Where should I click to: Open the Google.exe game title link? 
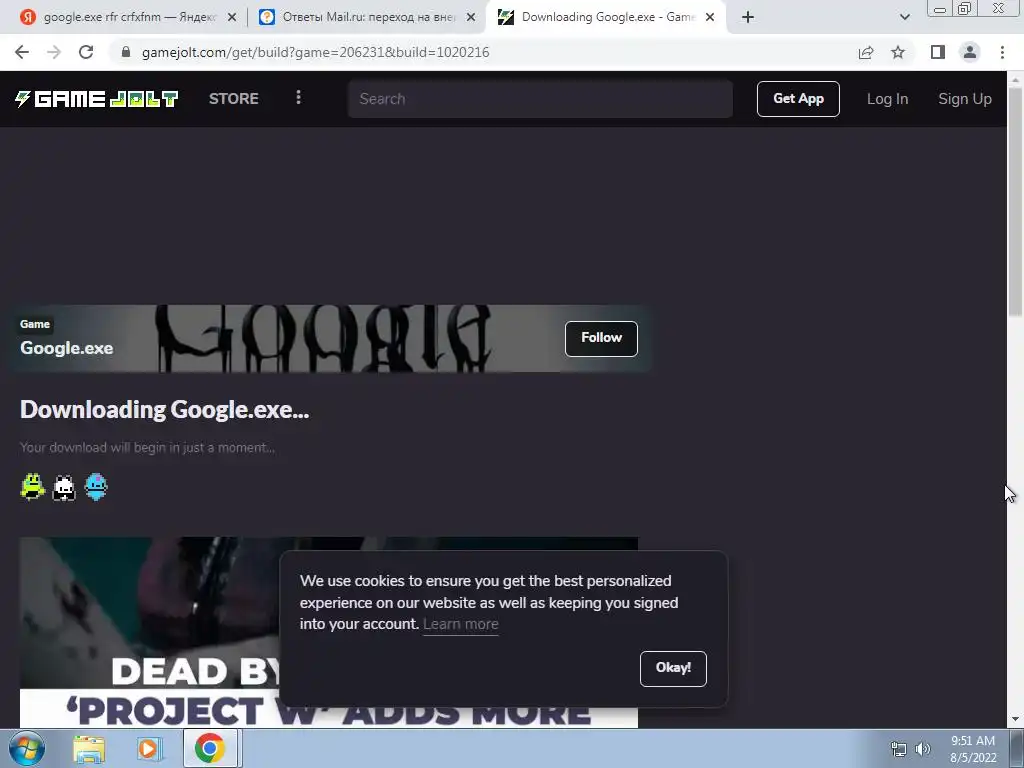[x=67, y=348]
